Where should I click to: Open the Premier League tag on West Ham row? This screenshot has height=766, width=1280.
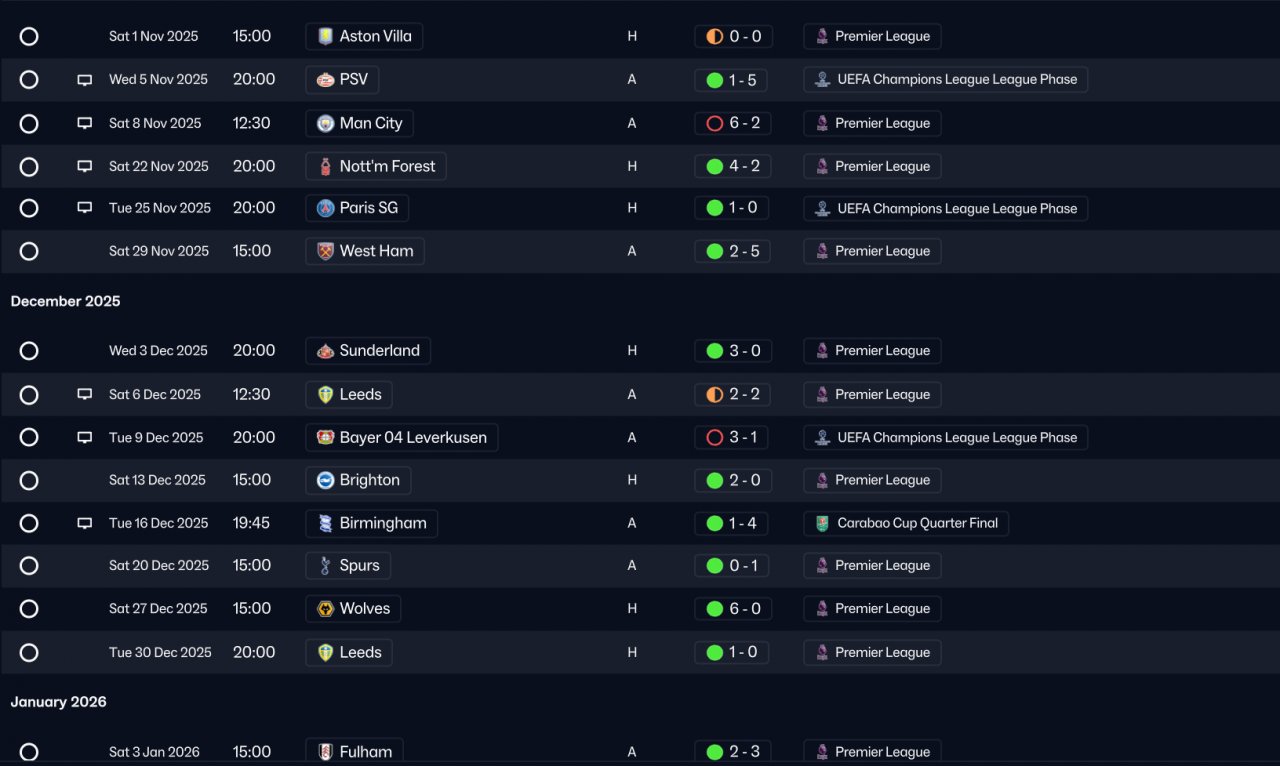point(872,251)
